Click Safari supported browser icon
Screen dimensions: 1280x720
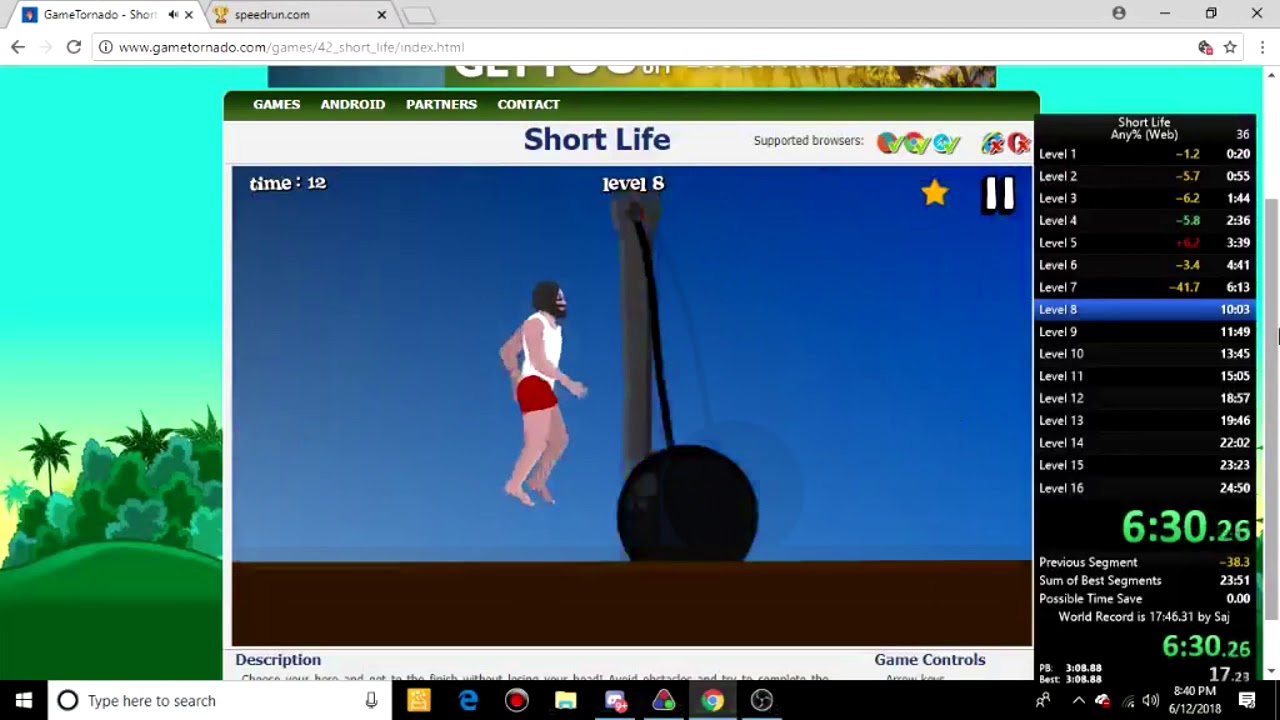coord(946,143)
